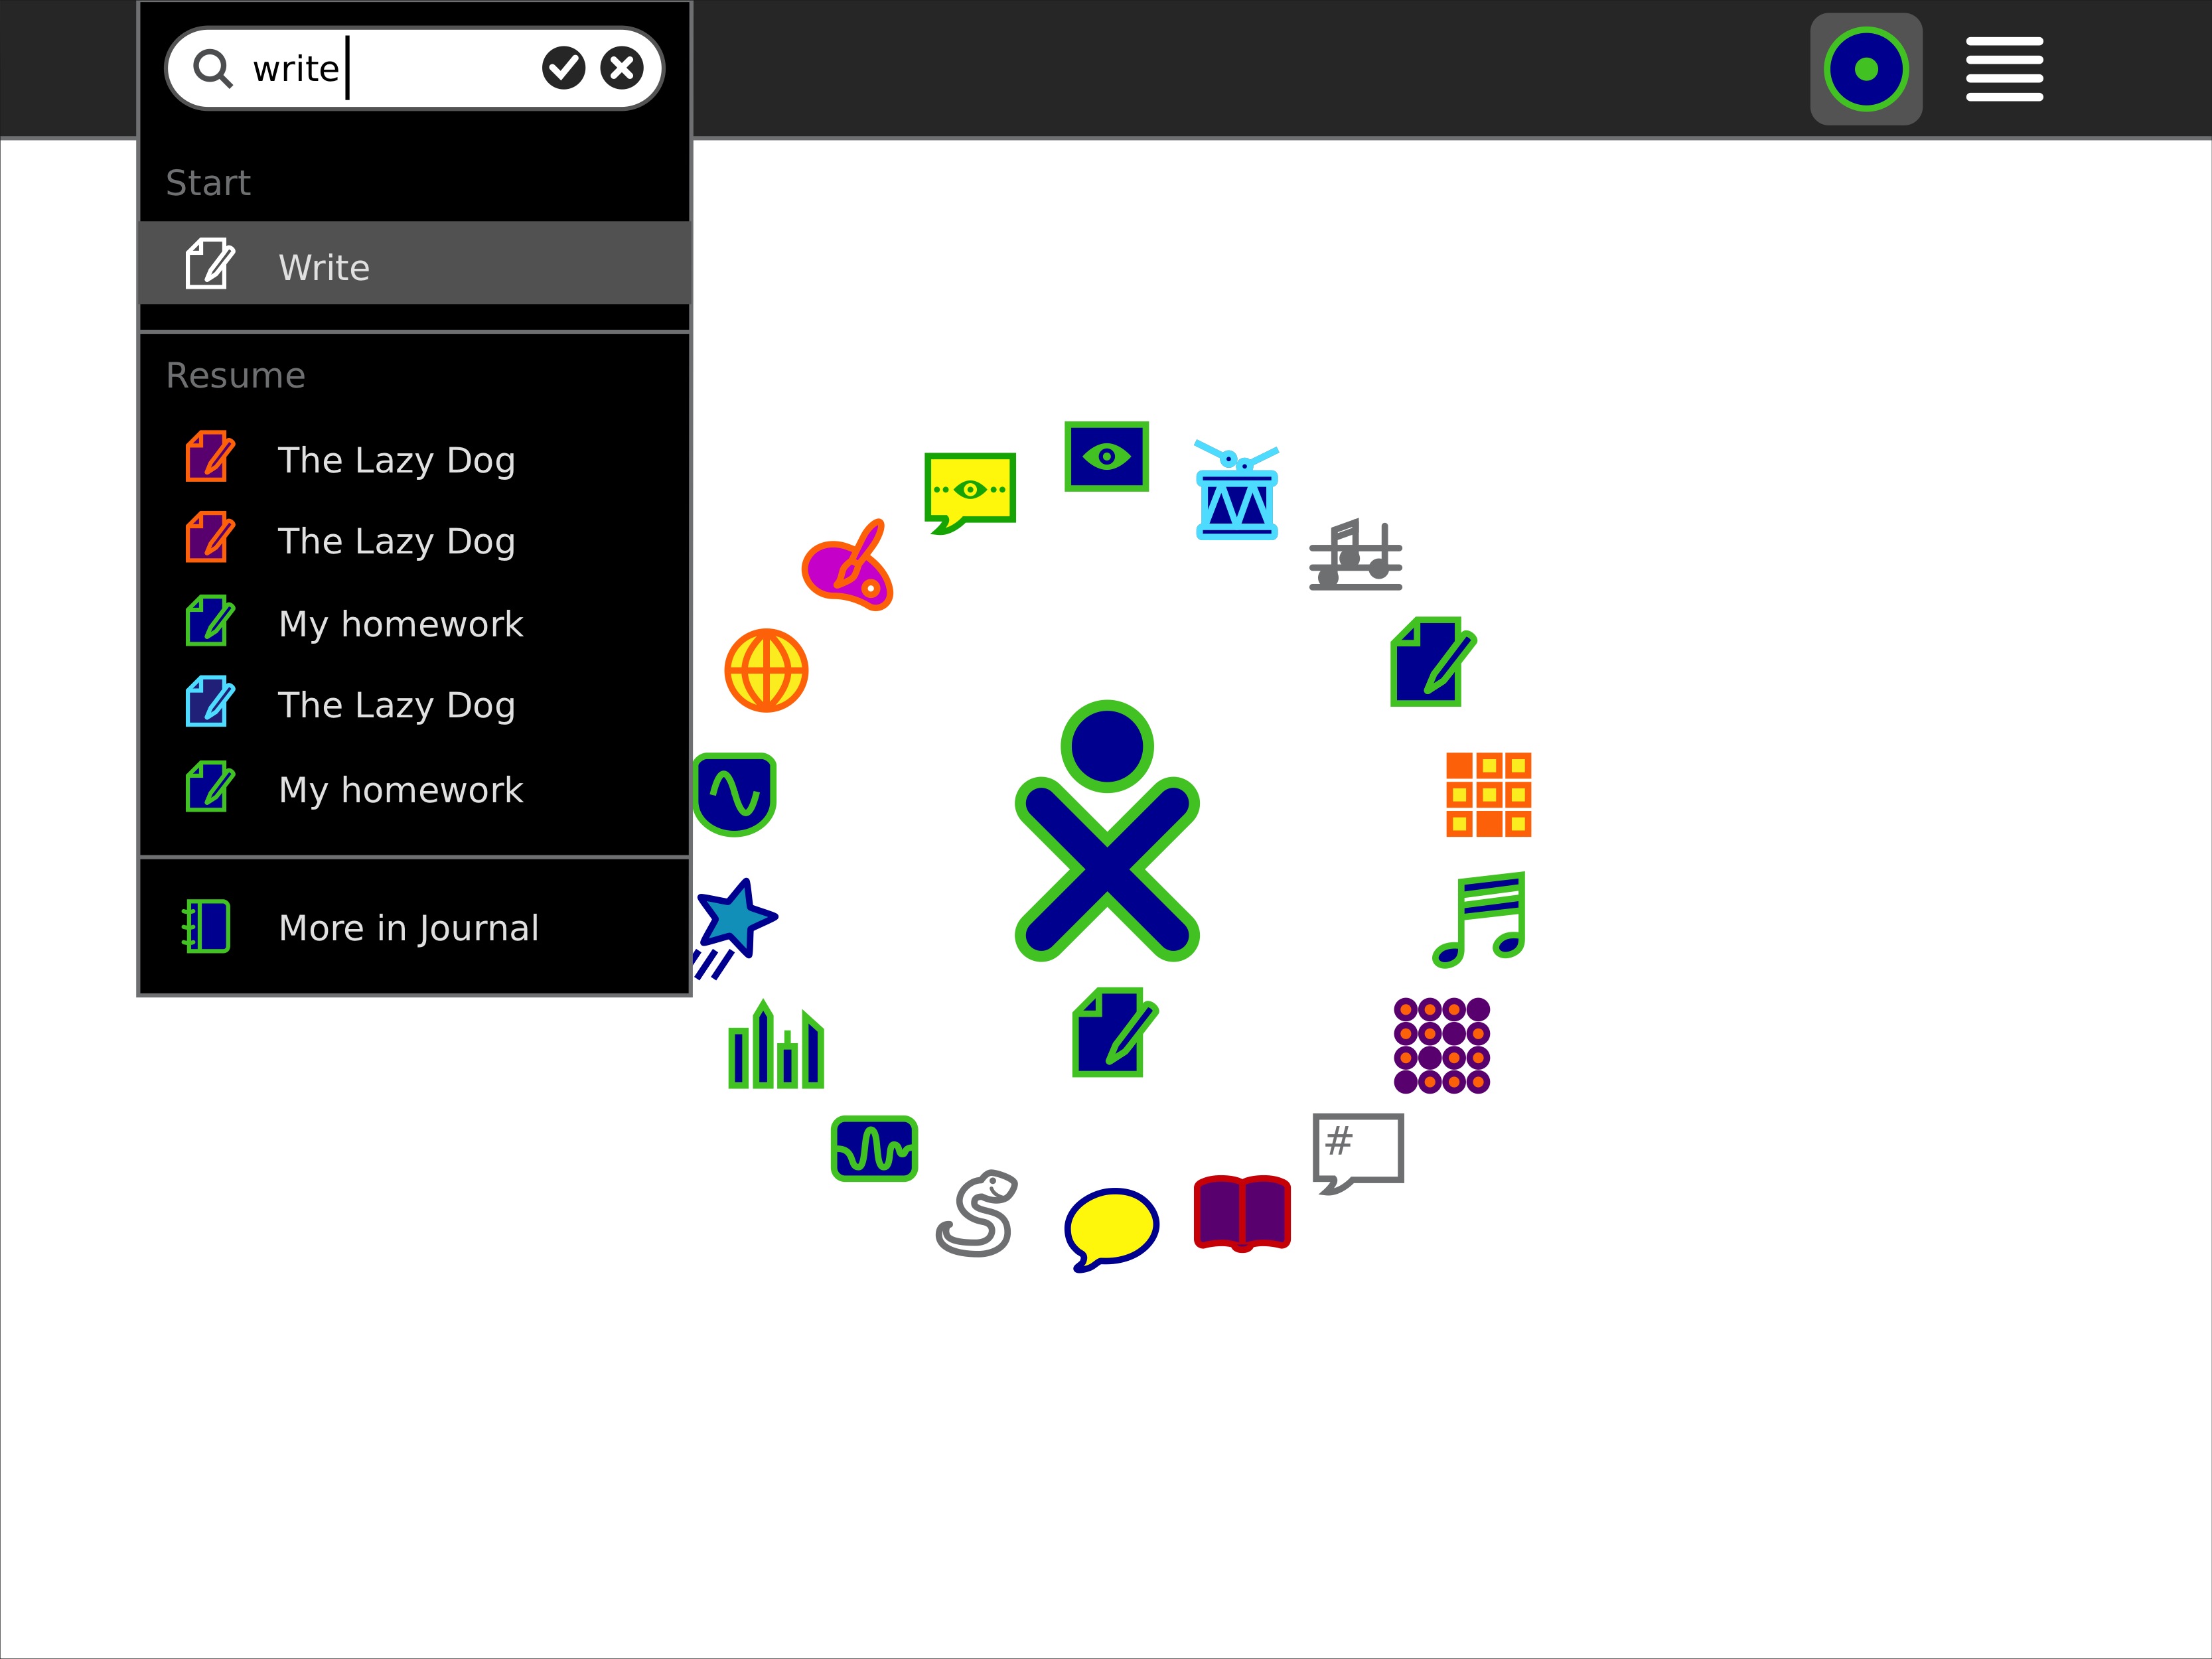Launch the TamTam drum activity icon
This screenshot has width=2212, height=1659.
coord(1237,490)
